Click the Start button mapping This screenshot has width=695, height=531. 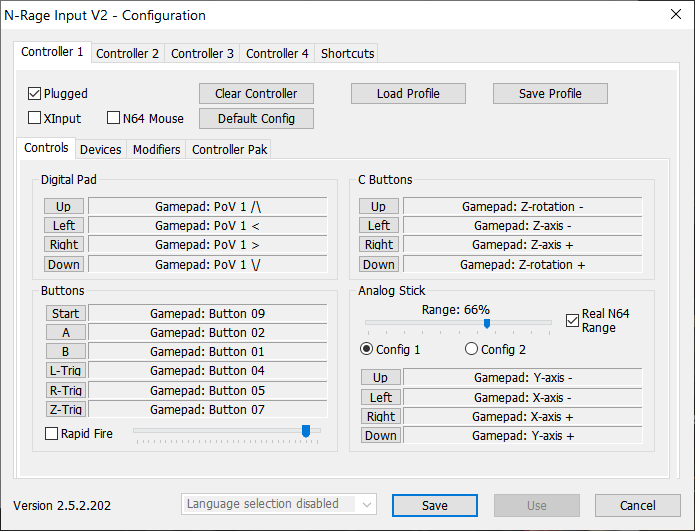click(65, 313)
